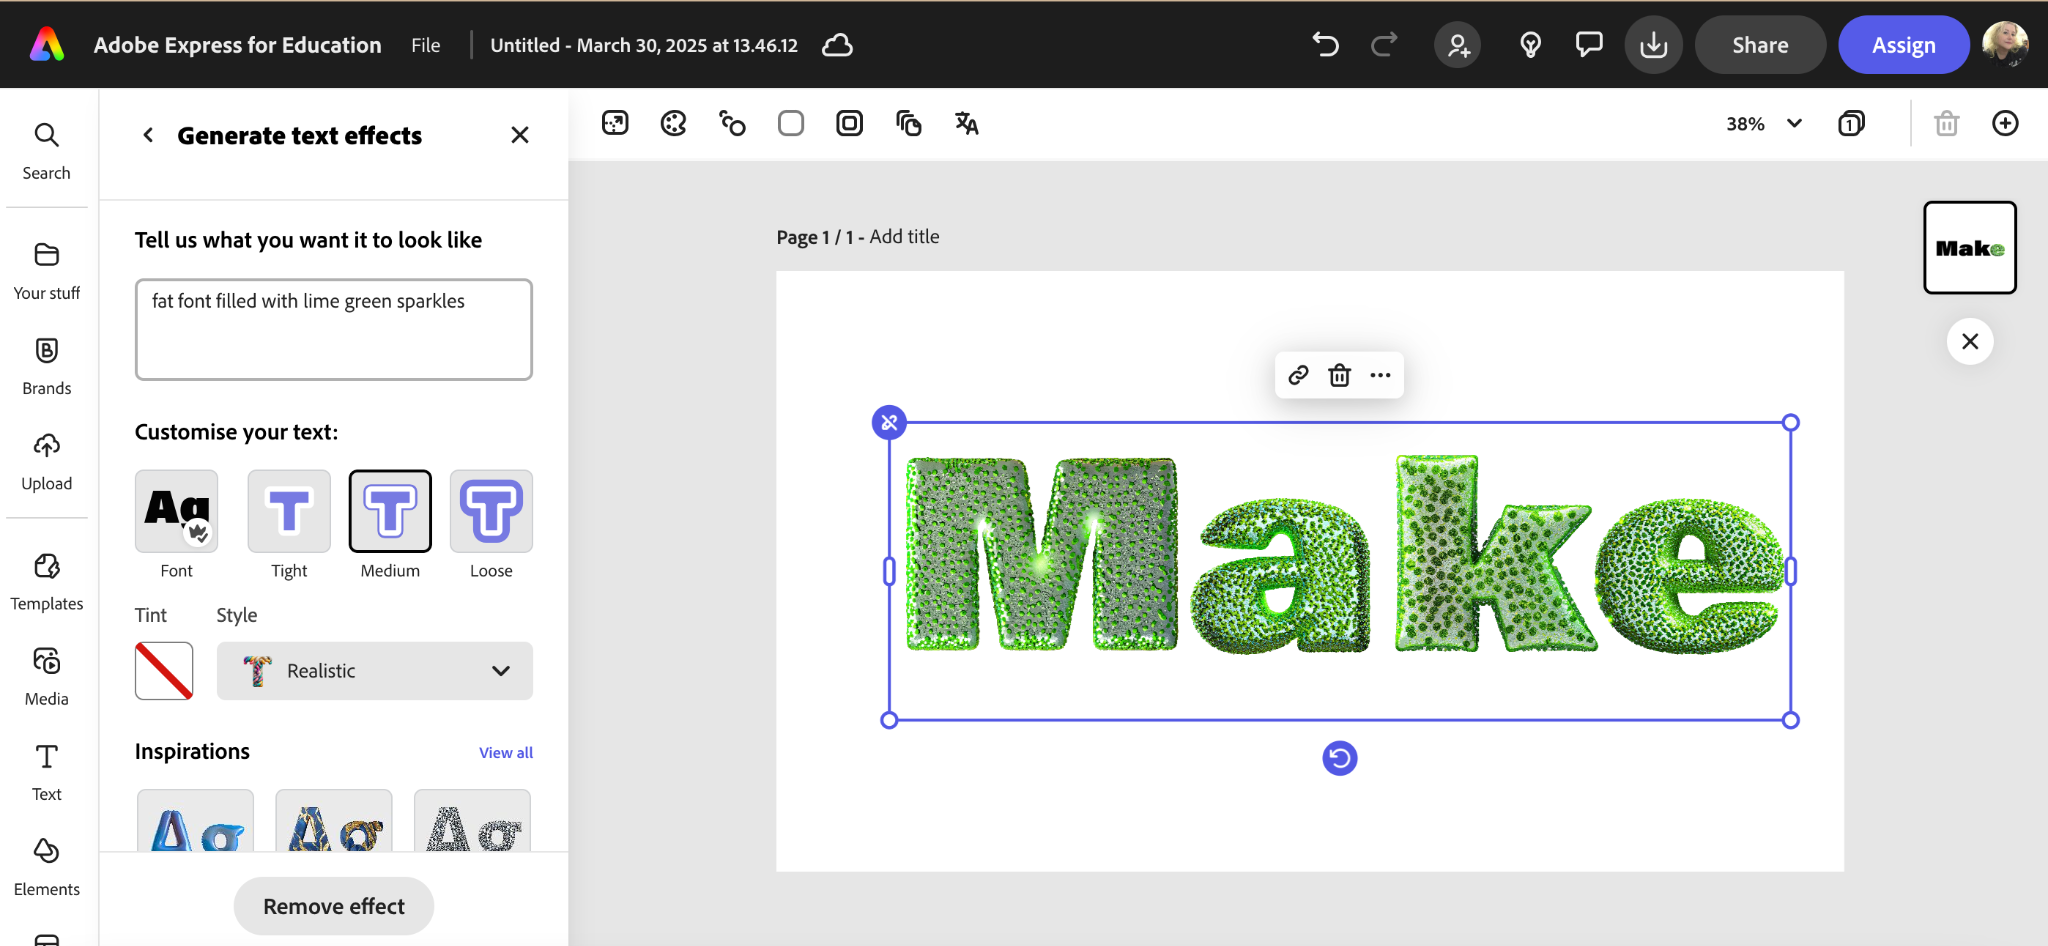Open the 38% zoom level dropdown
The width and height of the screenshot is (2048, 946).
click(x=1764, y=123)
